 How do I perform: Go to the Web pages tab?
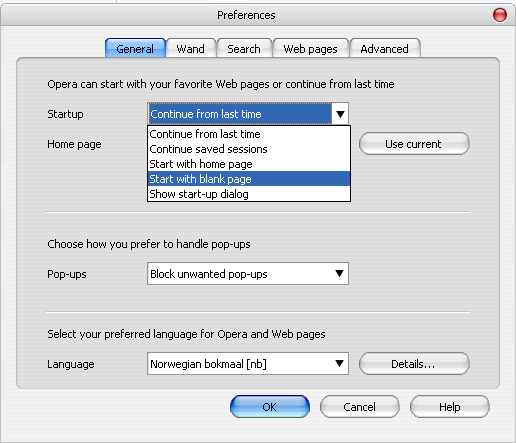[310, 49]
